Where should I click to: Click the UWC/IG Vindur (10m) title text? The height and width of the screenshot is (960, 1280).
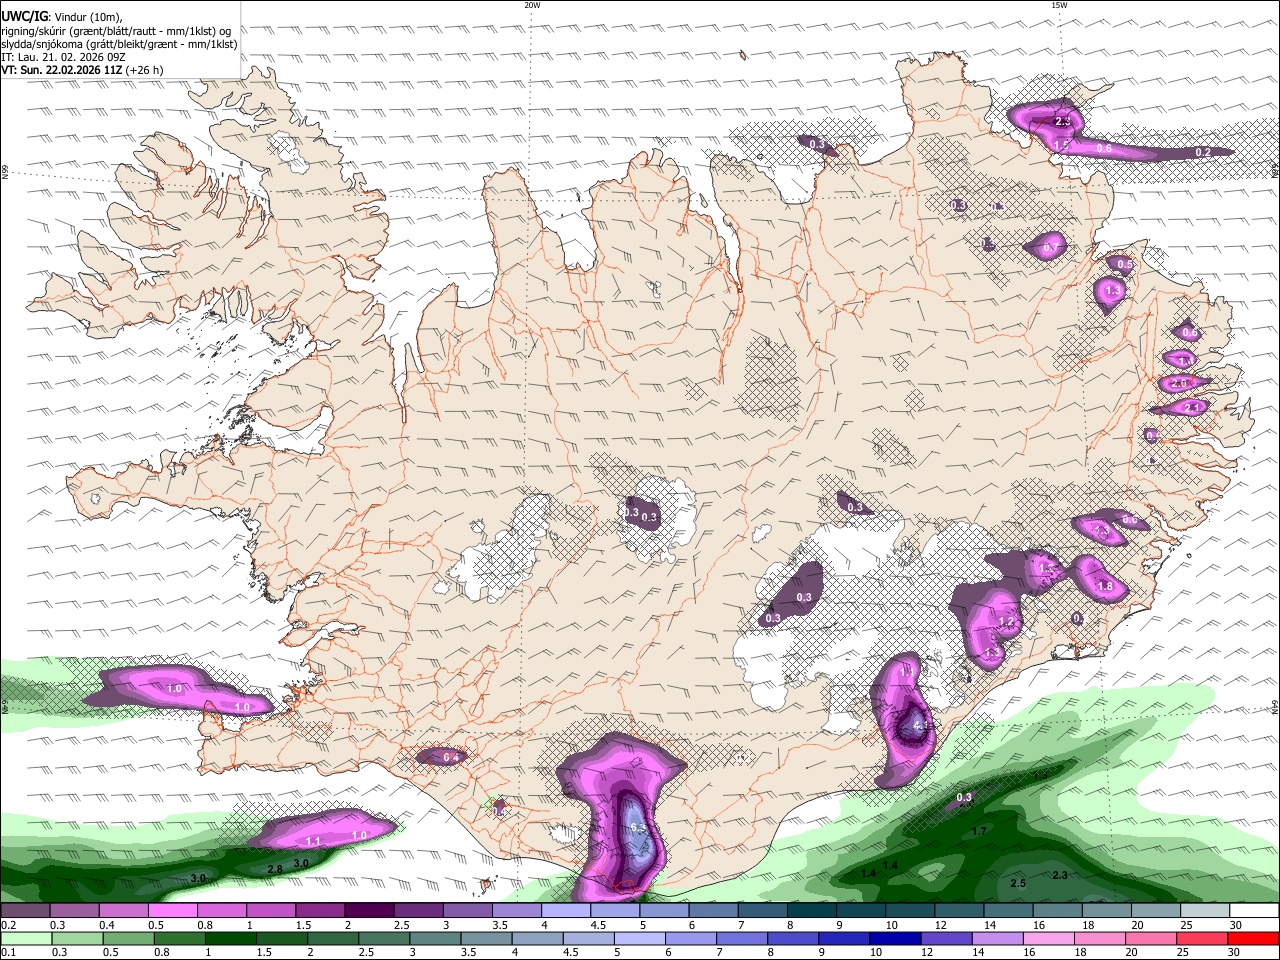[61, 17]
